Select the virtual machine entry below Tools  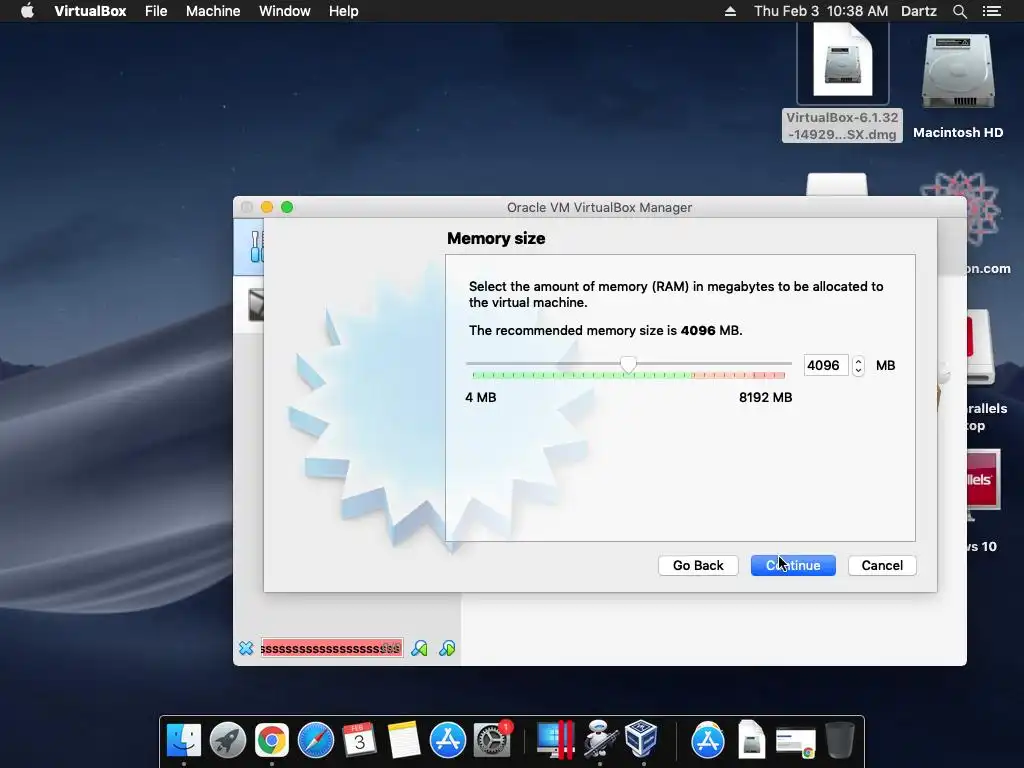(249, 304)
